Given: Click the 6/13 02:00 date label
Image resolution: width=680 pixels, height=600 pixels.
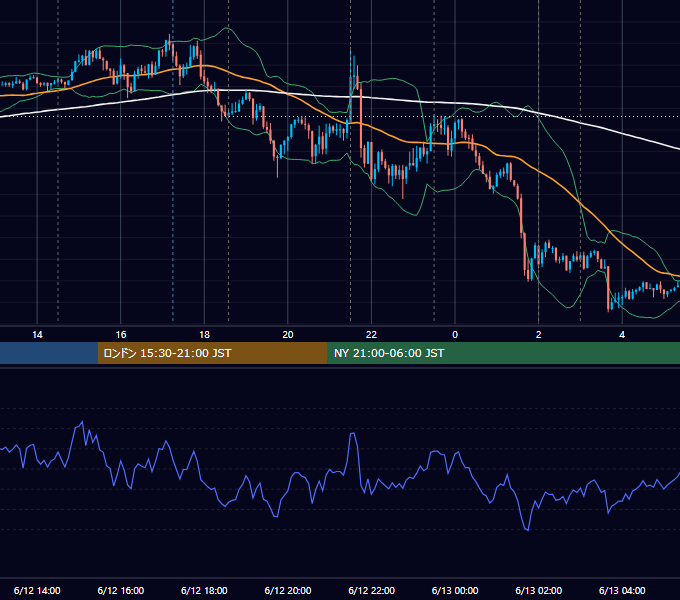Looking at the screenshot, I should [539, 590].
